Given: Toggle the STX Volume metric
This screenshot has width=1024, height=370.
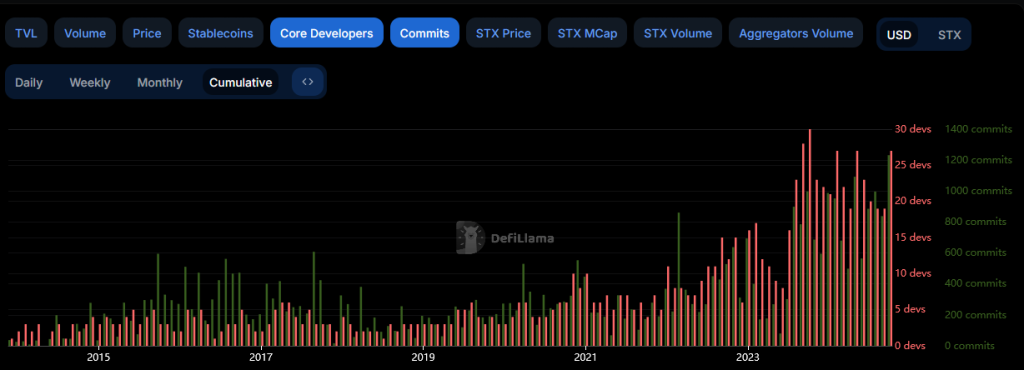Looking at the screenshot, I should point(678,33).
